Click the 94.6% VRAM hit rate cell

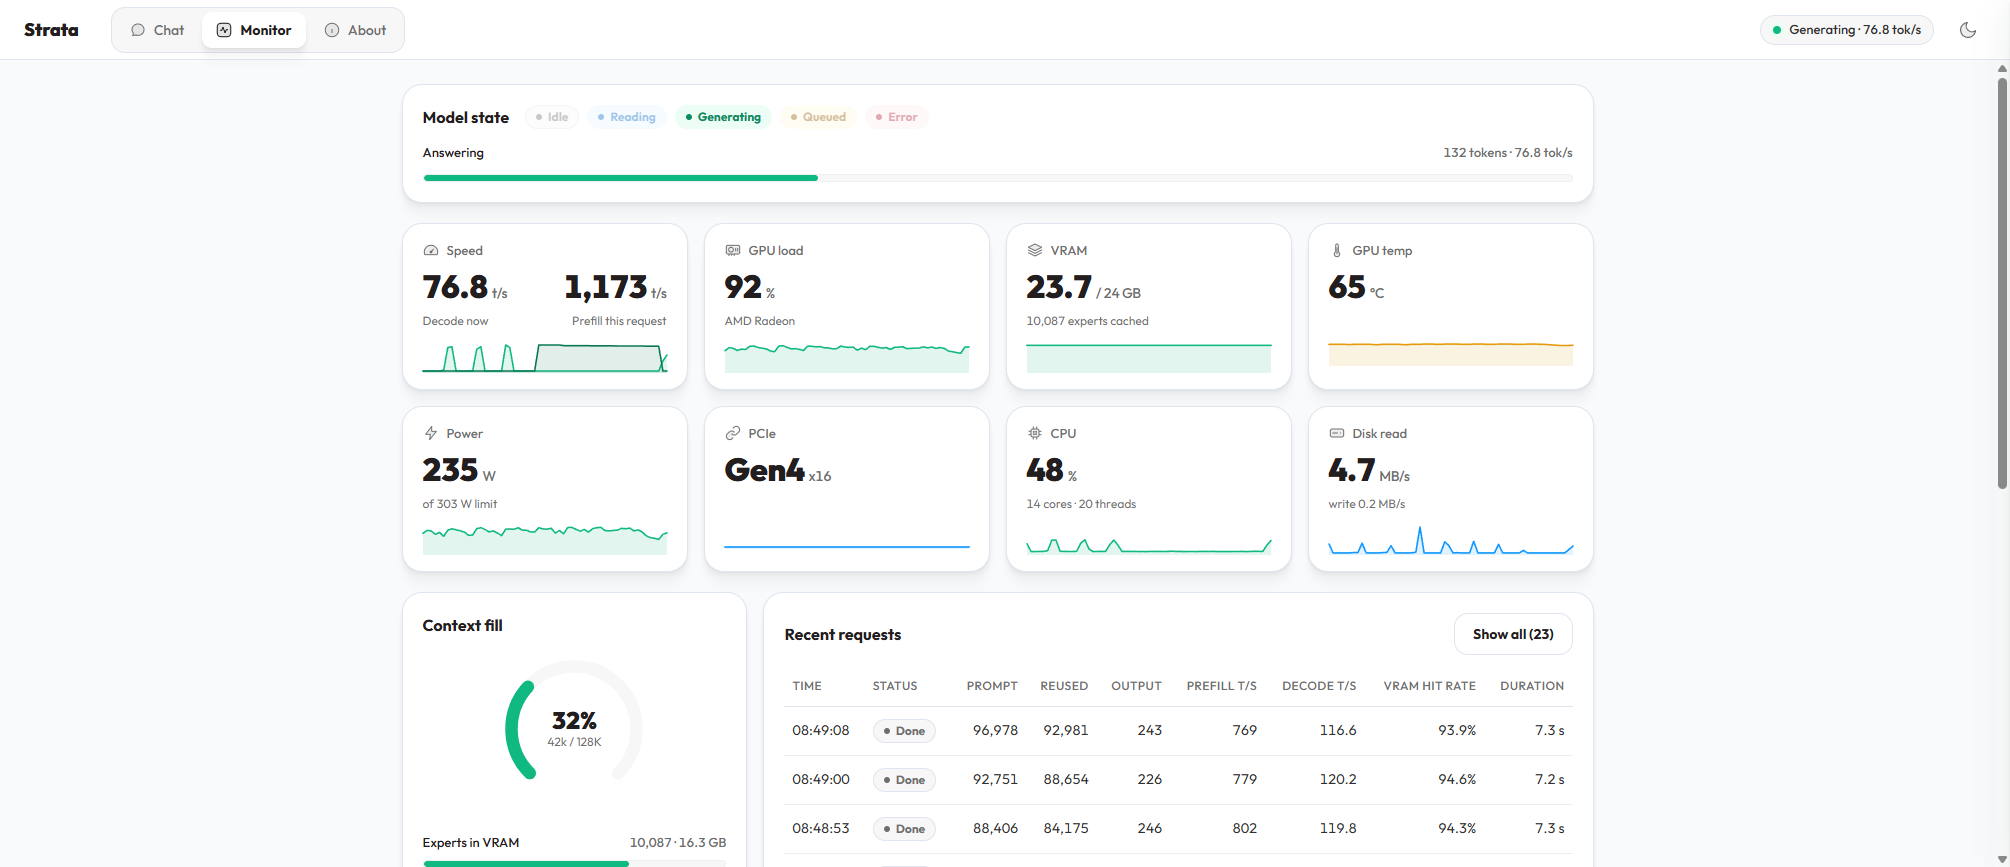coord(1457,780)
